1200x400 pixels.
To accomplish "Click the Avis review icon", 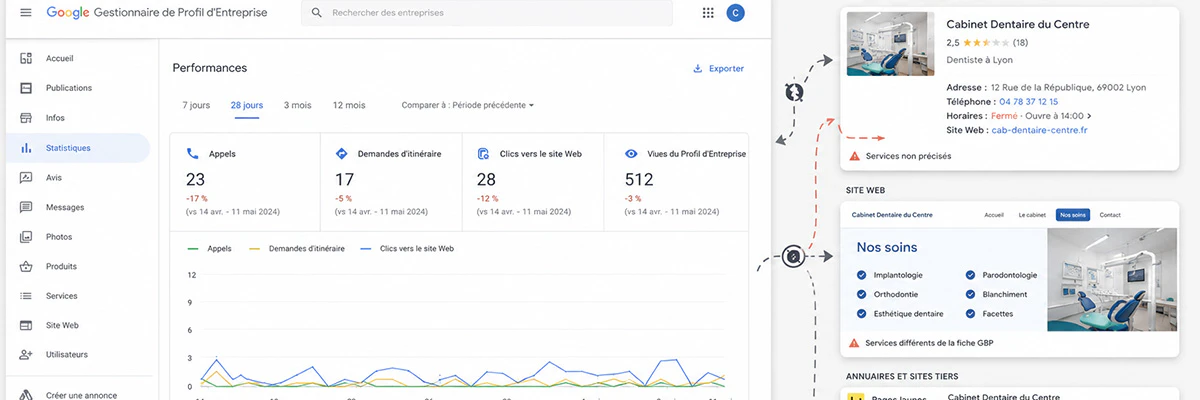I will [x=26, y=178].
